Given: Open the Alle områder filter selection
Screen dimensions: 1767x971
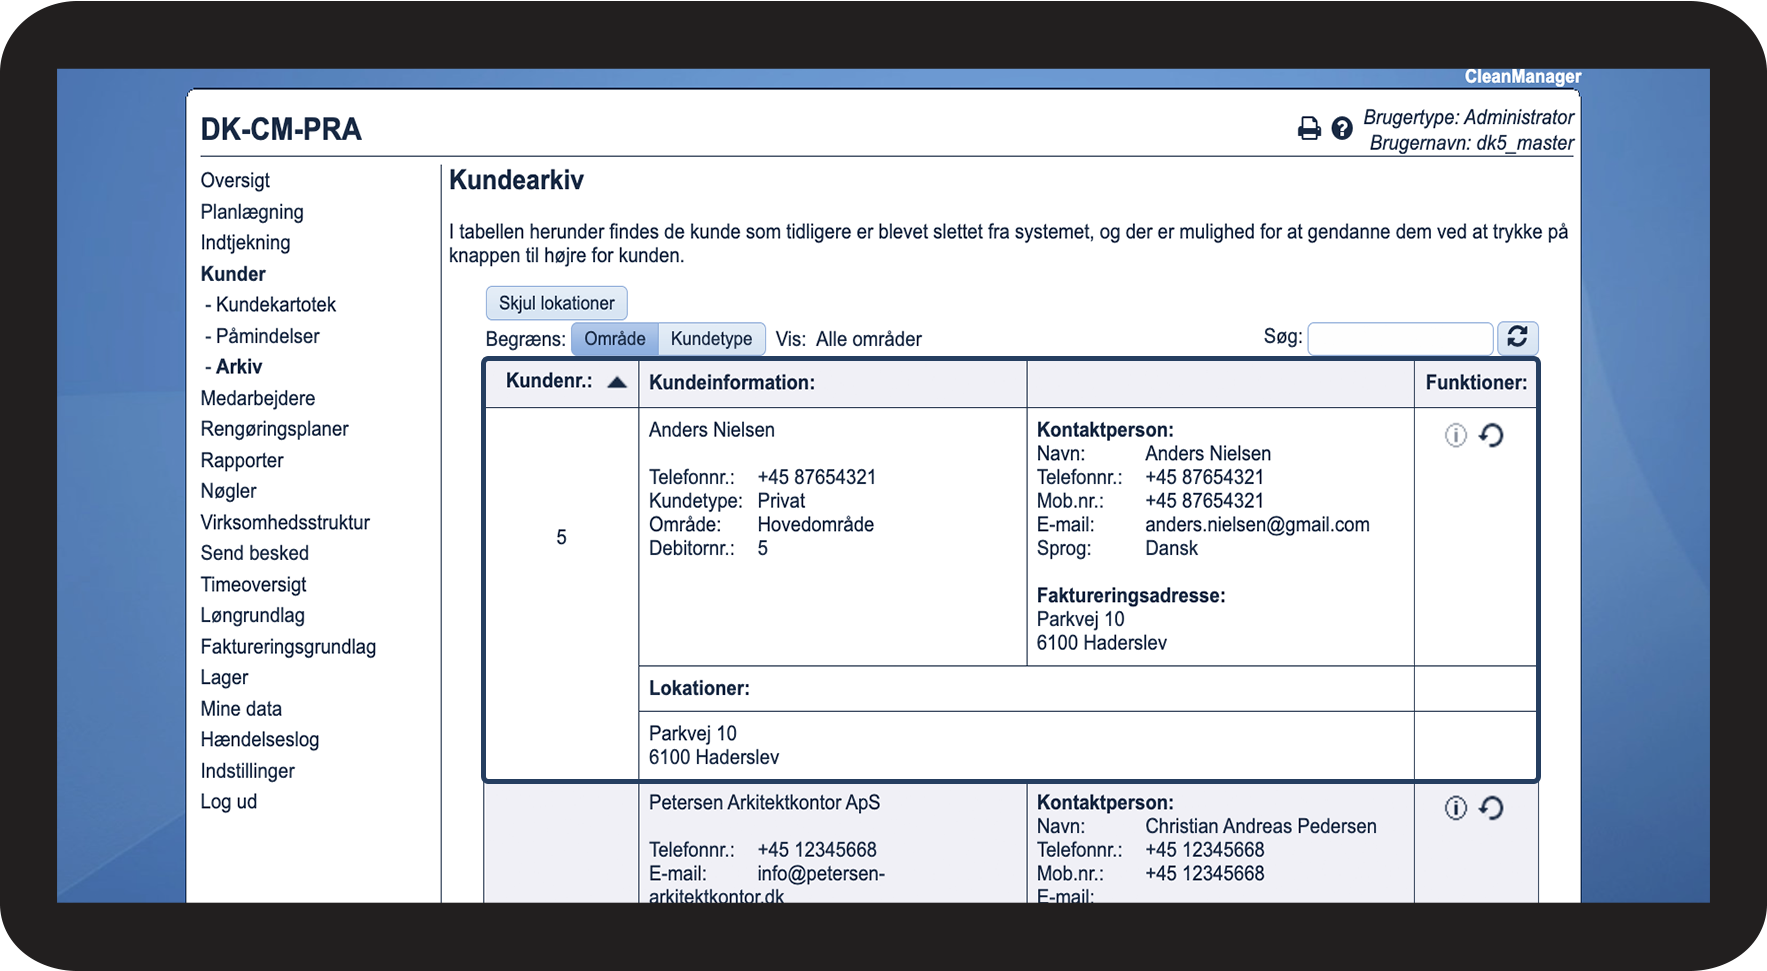Looking at the screenshot, I should coord(868,339).
